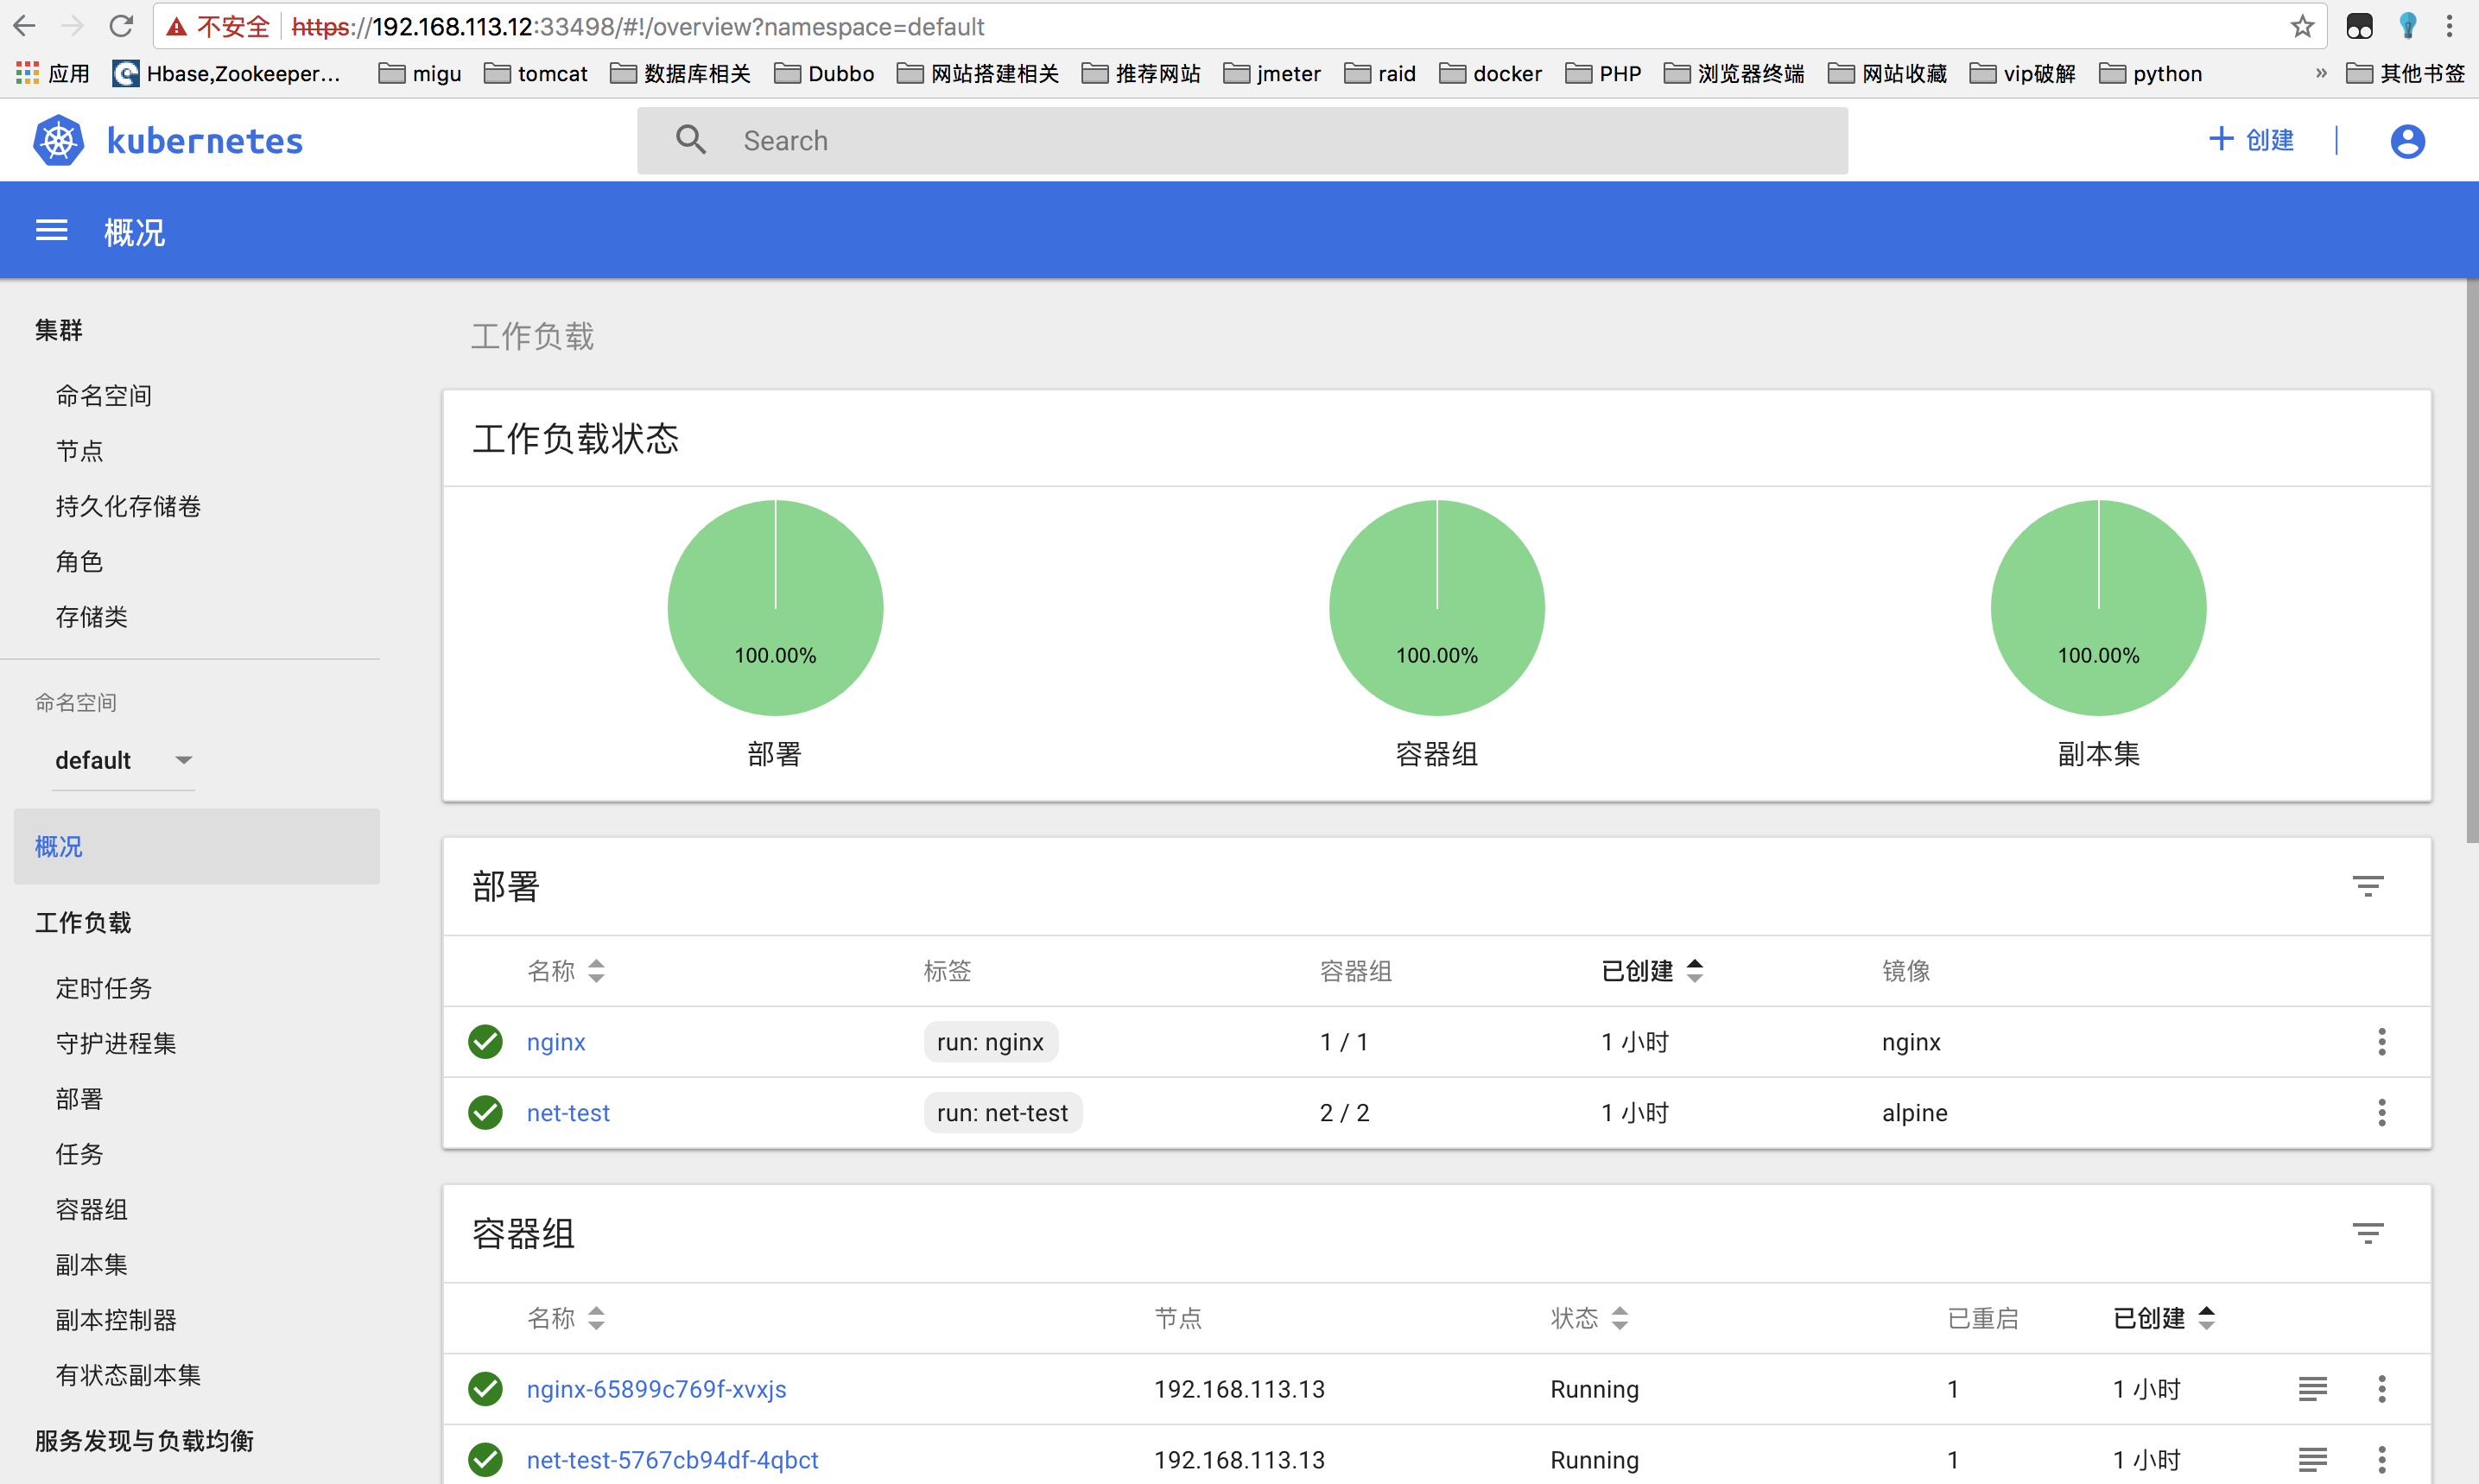Open actions menu for nginx deployment
The height and width of the screenshot is (1484, 2479).
pos(2381,1042)
